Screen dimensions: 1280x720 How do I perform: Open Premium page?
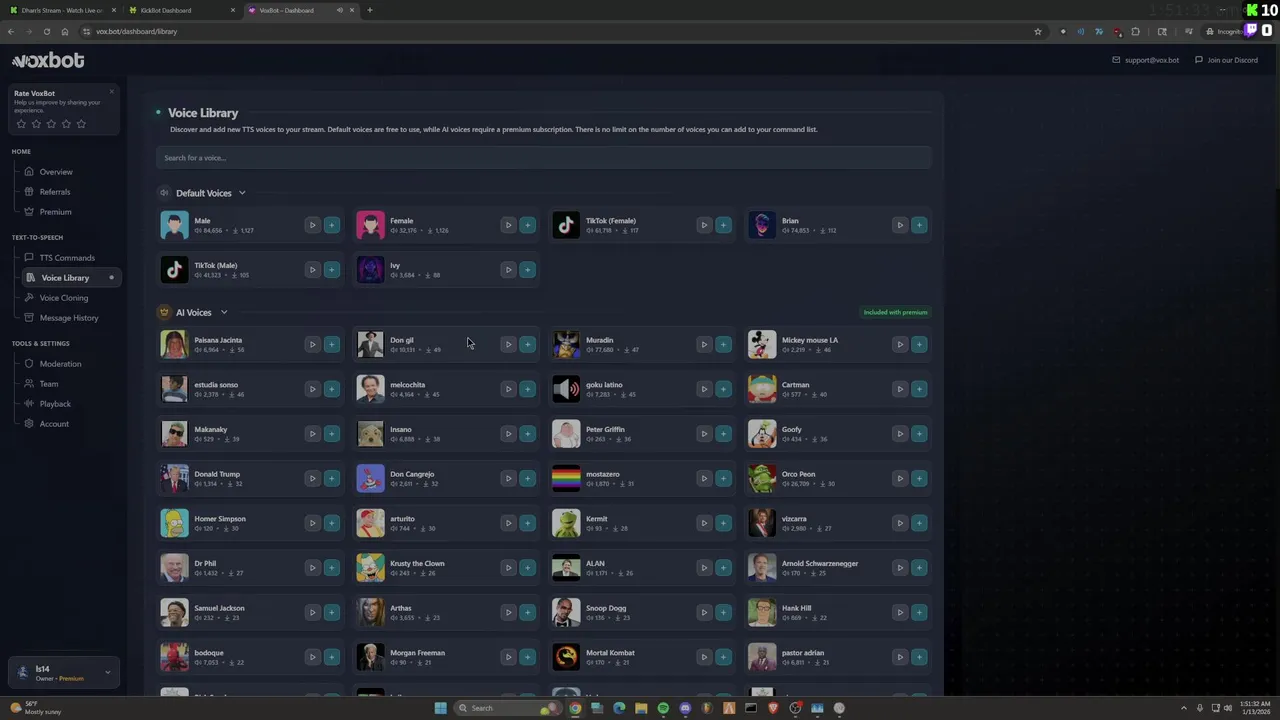(x=55, y=212)
